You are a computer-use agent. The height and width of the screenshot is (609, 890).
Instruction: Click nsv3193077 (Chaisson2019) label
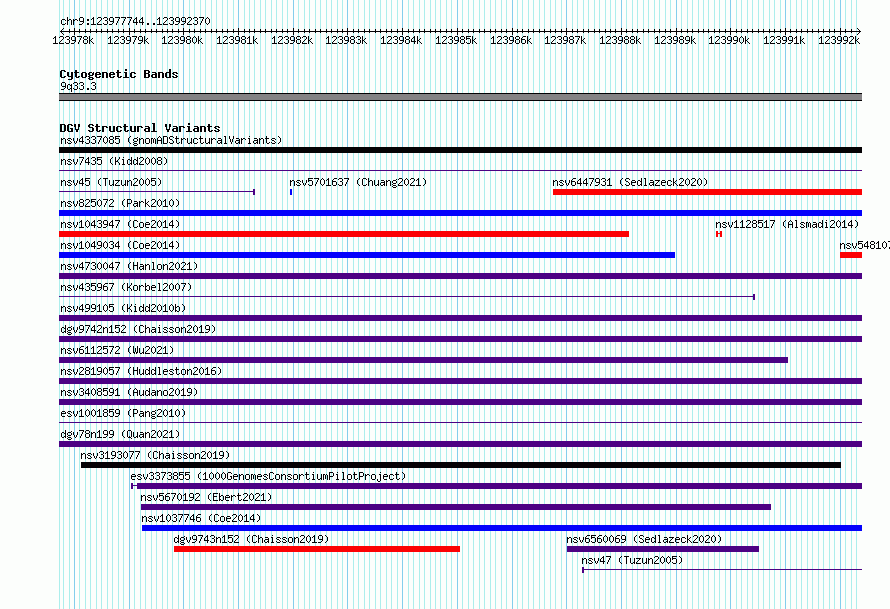pos(155,455)
